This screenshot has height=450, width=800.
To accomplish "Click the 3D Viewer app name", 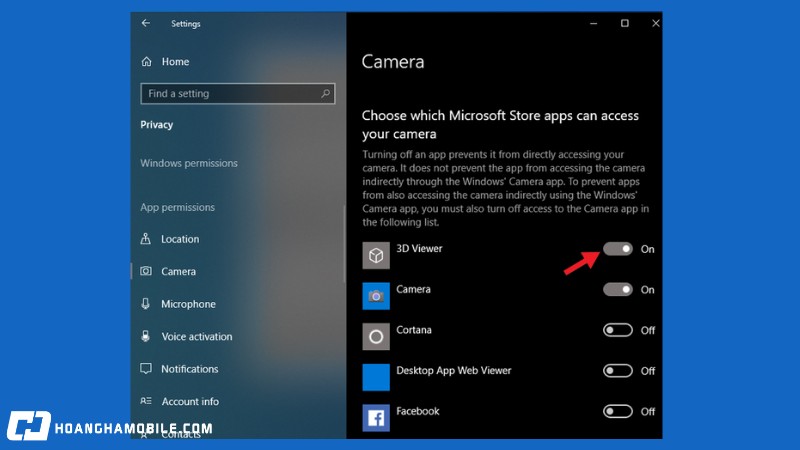I will (419, 248).
